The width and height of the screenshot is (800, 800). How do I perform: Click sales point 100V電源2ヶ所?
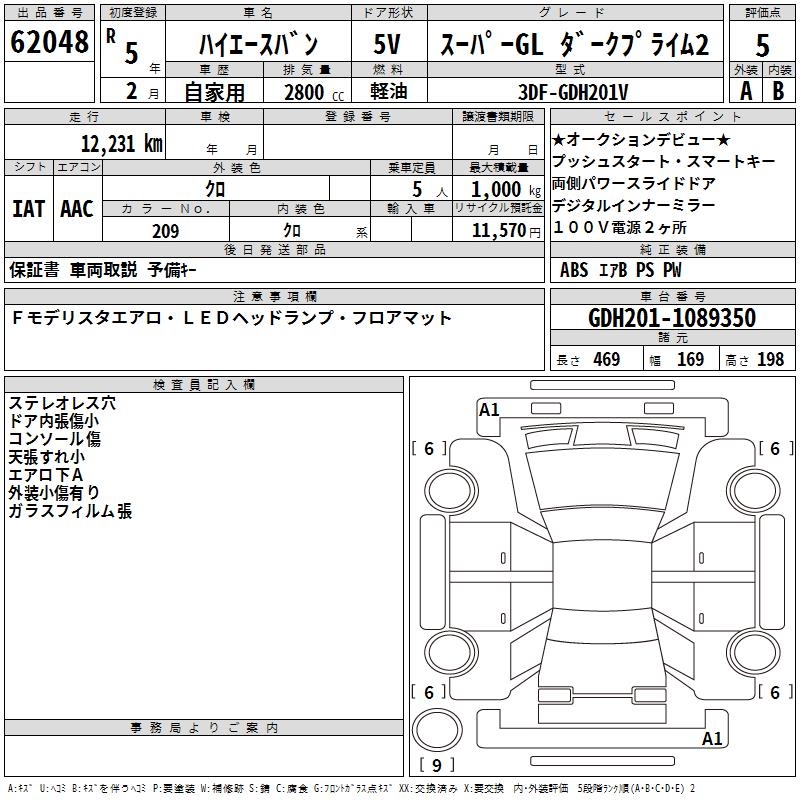tap(619, 227)
